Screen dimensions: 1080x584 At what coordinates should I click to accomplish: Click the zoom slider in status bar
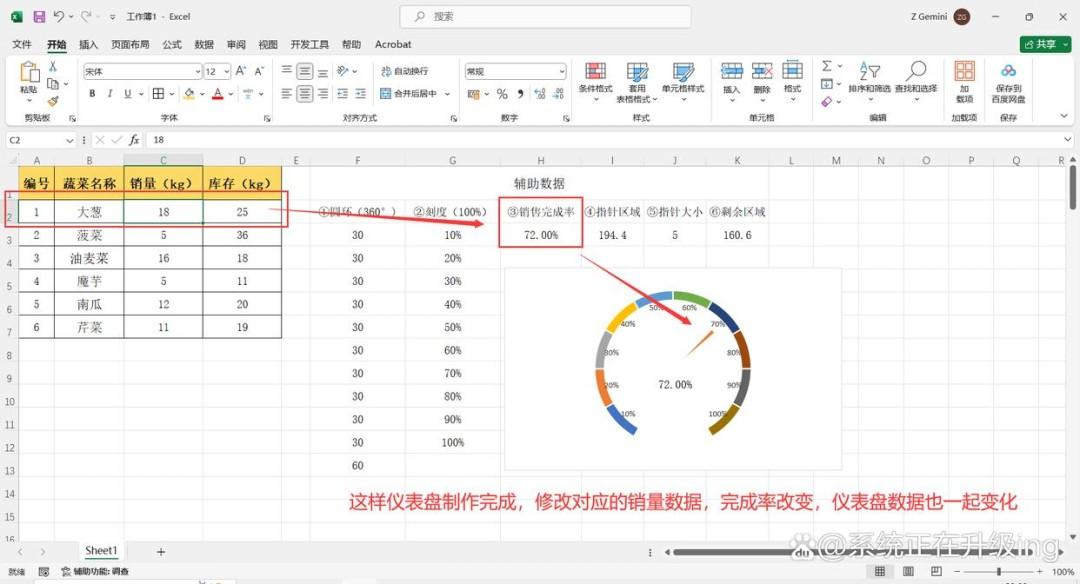(999, 572)
